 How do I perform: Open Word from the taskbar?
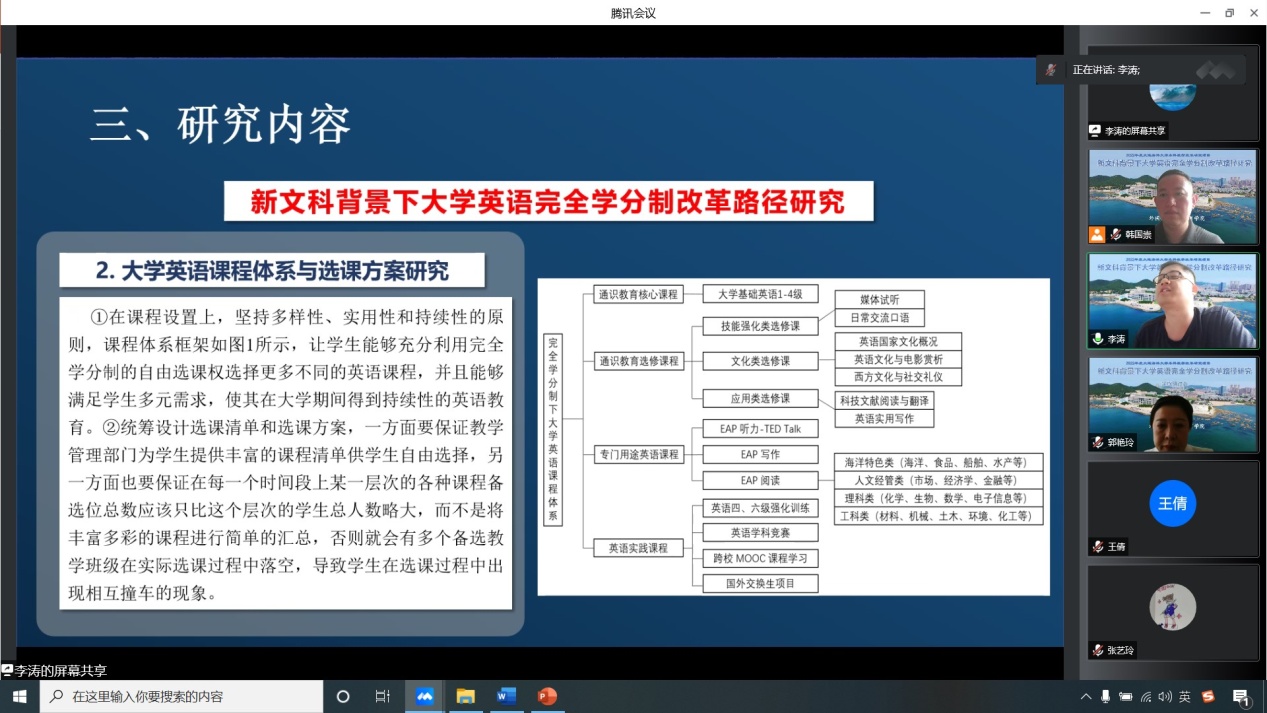(506, 696)
